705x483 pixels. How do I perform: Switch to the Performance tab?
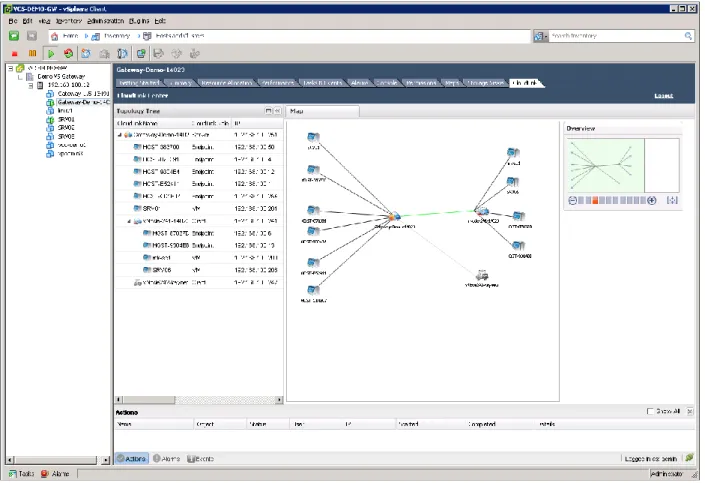pyautogui.click(x=277, y=83)
